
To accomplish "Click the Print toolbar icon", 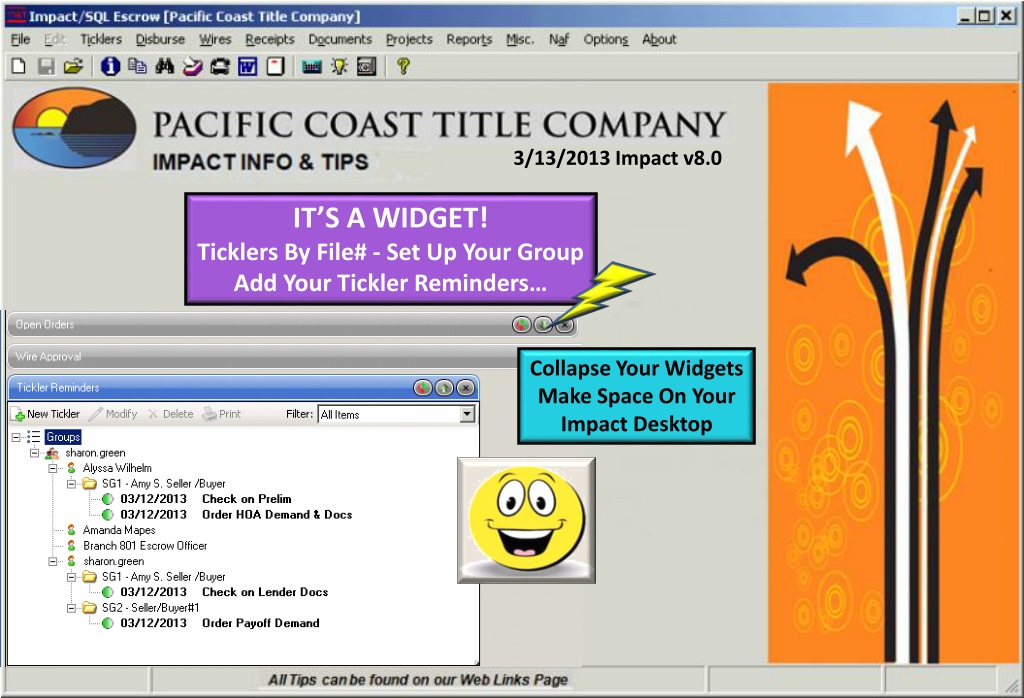I will [x=219, y=66].
